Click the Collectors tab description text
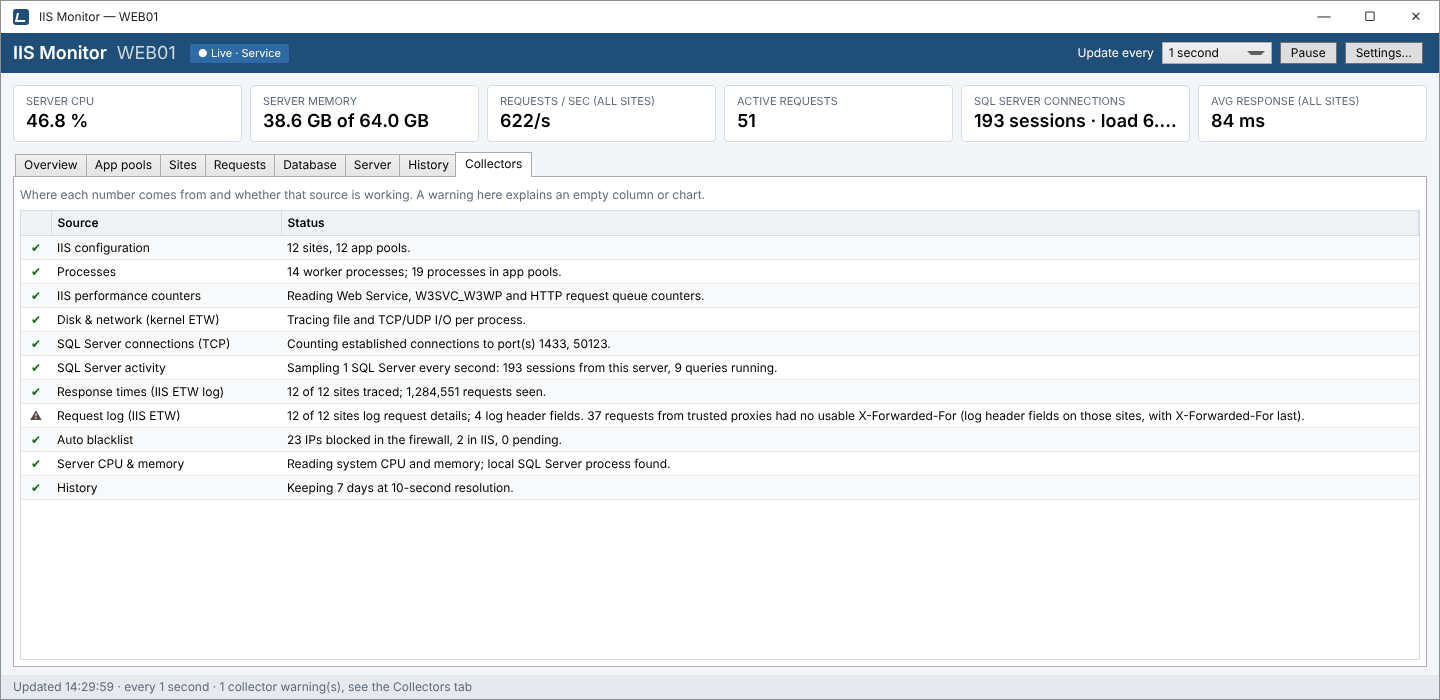 coord(362,195)
